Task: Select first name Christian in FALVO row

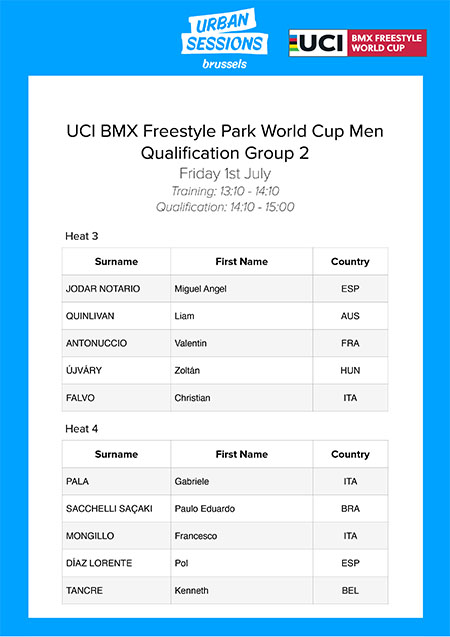Action: [x=193, y=398]
